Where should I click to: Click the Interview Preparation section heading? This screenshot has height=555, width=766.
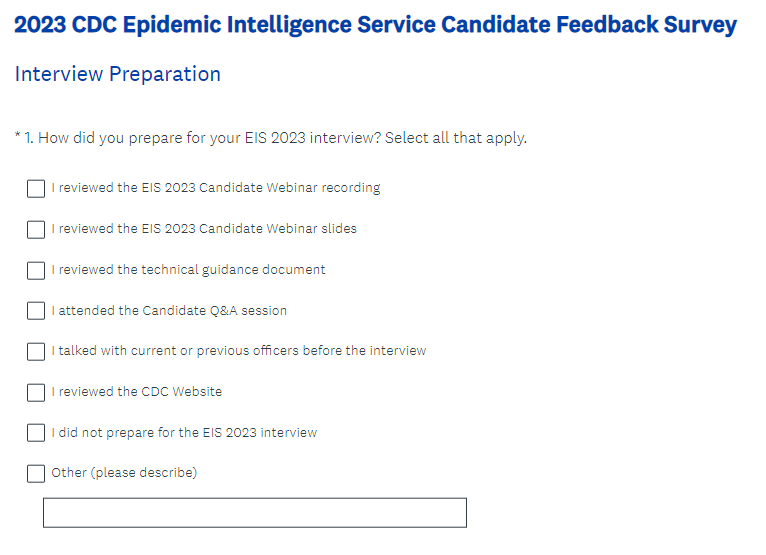click(x=118, y=75)
